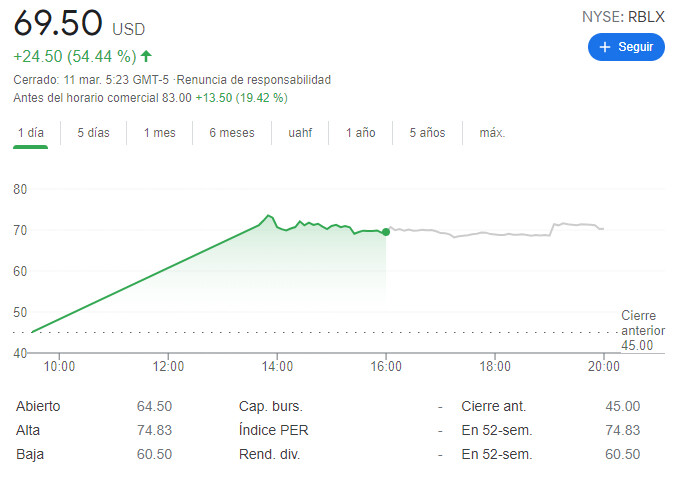Click the Seguir follow button
The image size is (697, 482).
[625, 47]
